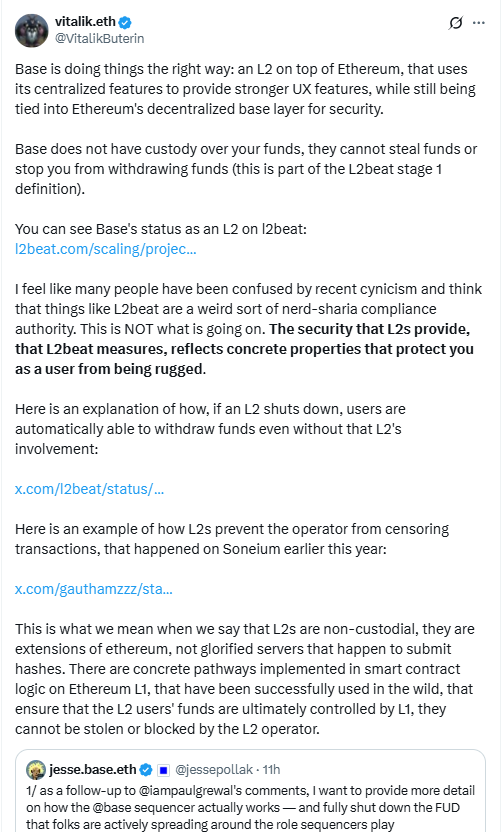Click verified badge next to jesse.base.eth
This screenshot has width=503, height=832.
(x=146, y=769)
